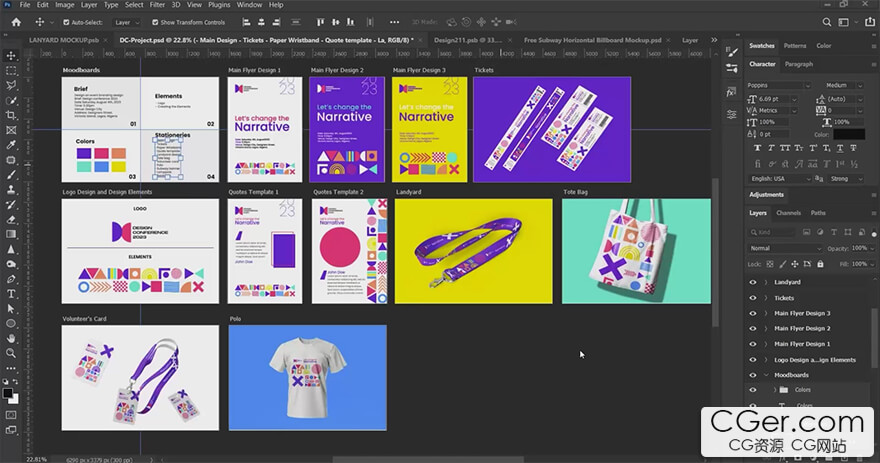
Task: Open the Search icon at top right
Action: [x=827, y=22]
